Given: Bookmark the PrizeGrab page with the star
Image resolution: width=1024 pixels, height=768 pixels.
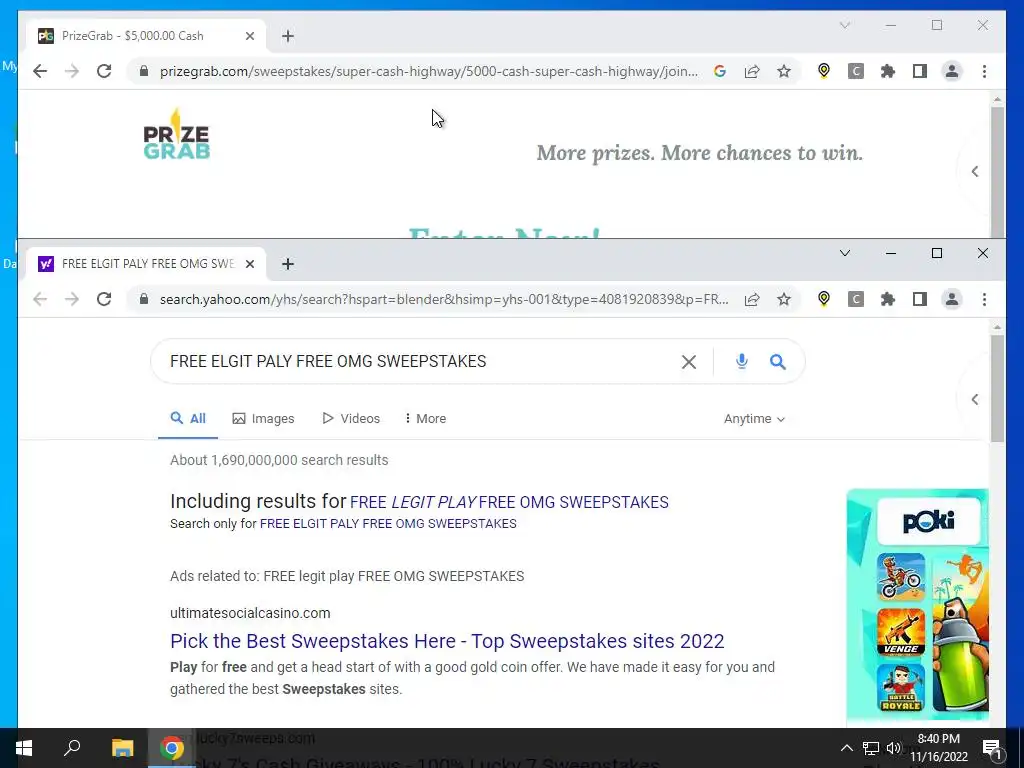Looking at the screenshot, I should [784, 71].
